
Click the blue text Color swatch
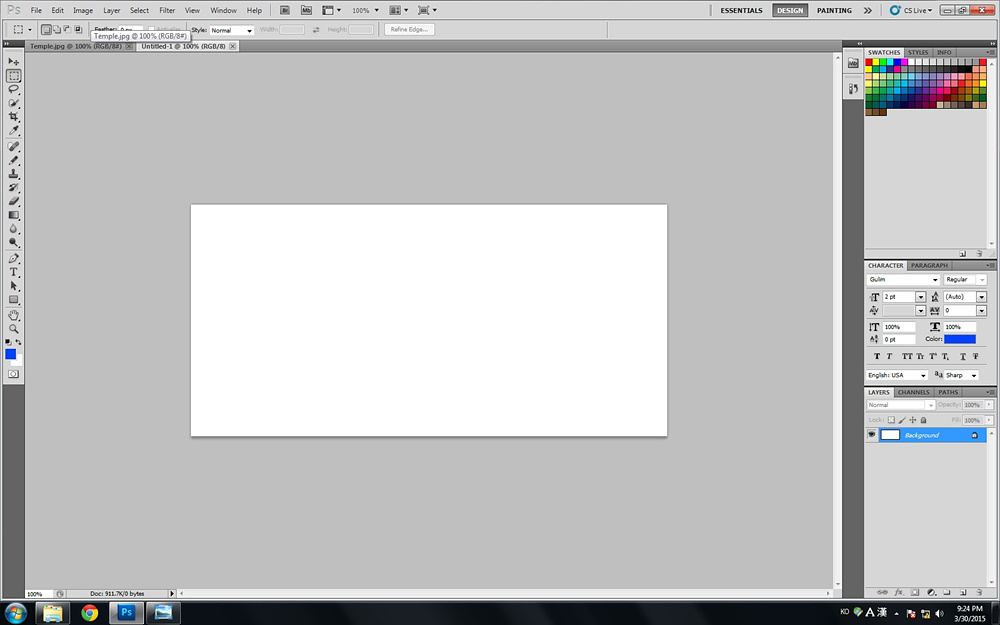pyautogui.click(x=960, y=339)
